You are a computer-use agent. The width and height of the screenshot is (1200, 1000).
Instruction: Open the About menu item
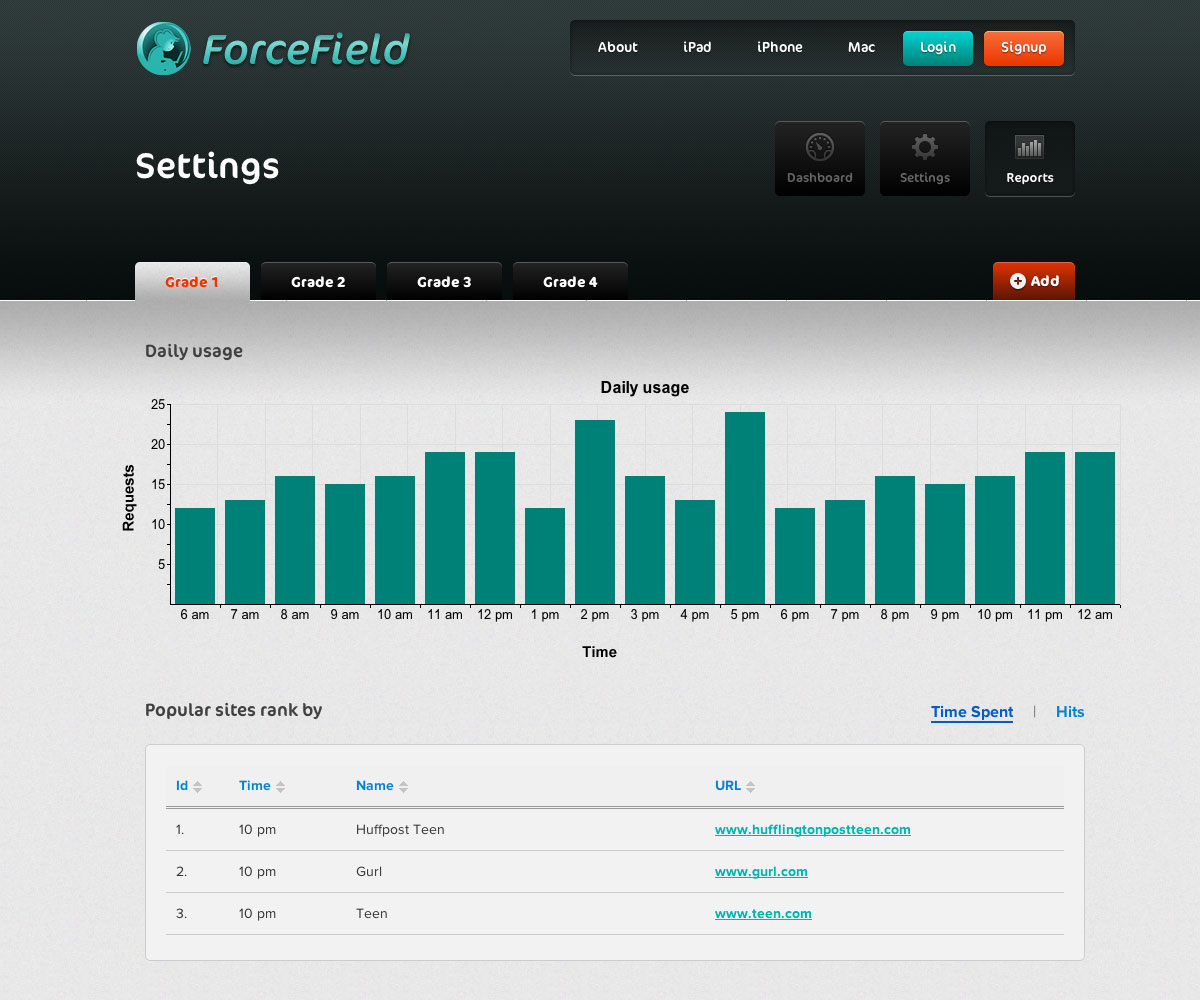(x=617, y=47)
